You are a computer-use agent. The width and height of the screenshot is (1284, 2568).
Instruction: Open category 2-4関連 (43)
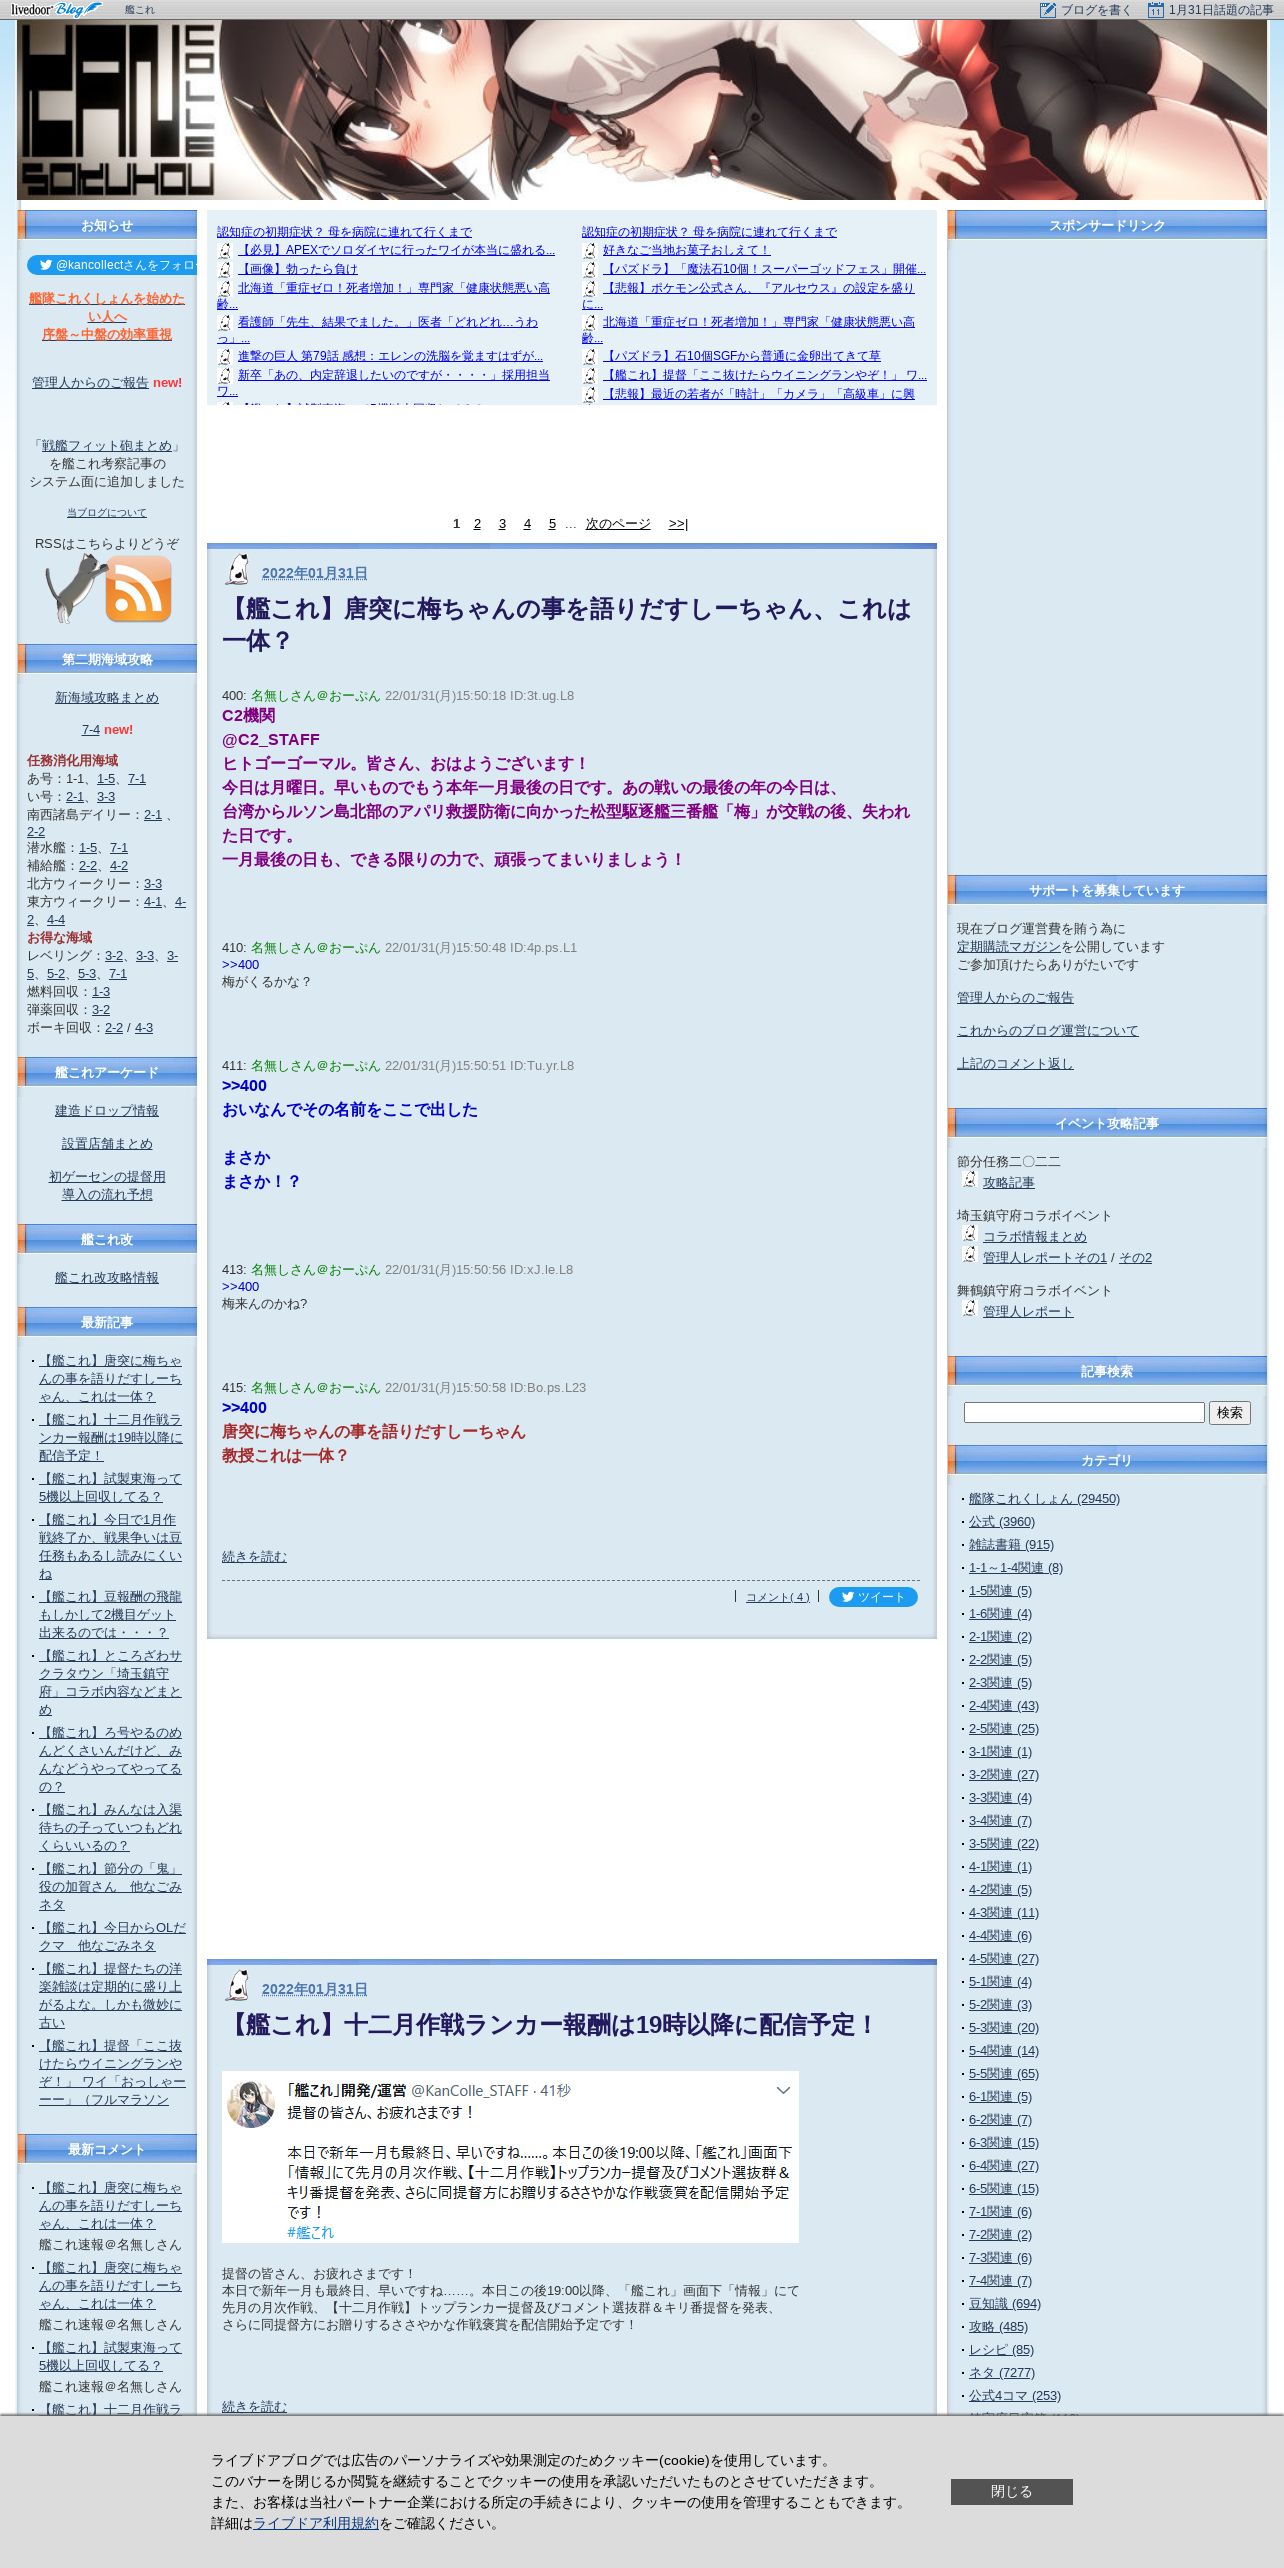pyautogui.click(x=1004, y=1706)
